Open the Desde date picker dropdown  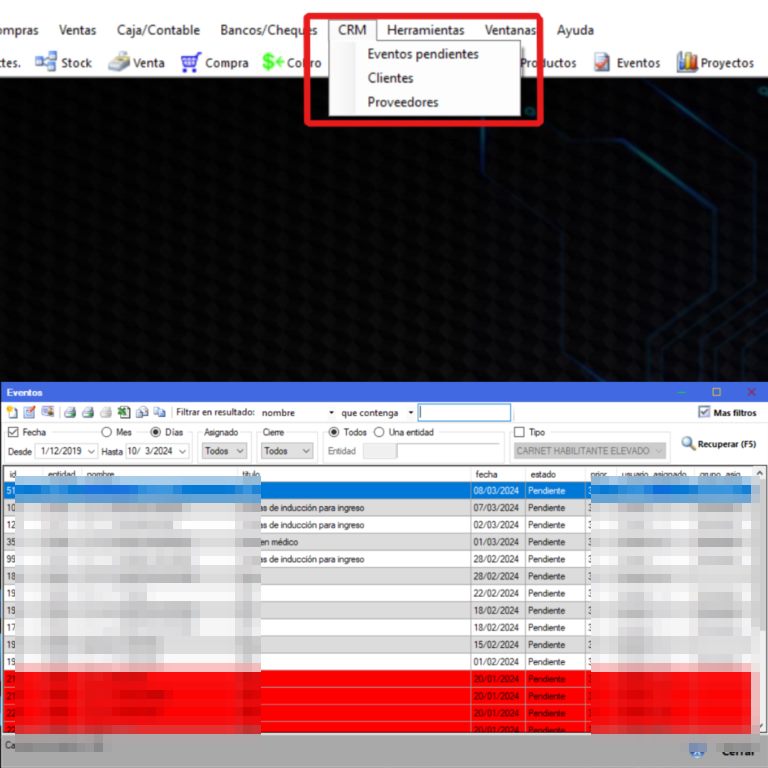91,451
